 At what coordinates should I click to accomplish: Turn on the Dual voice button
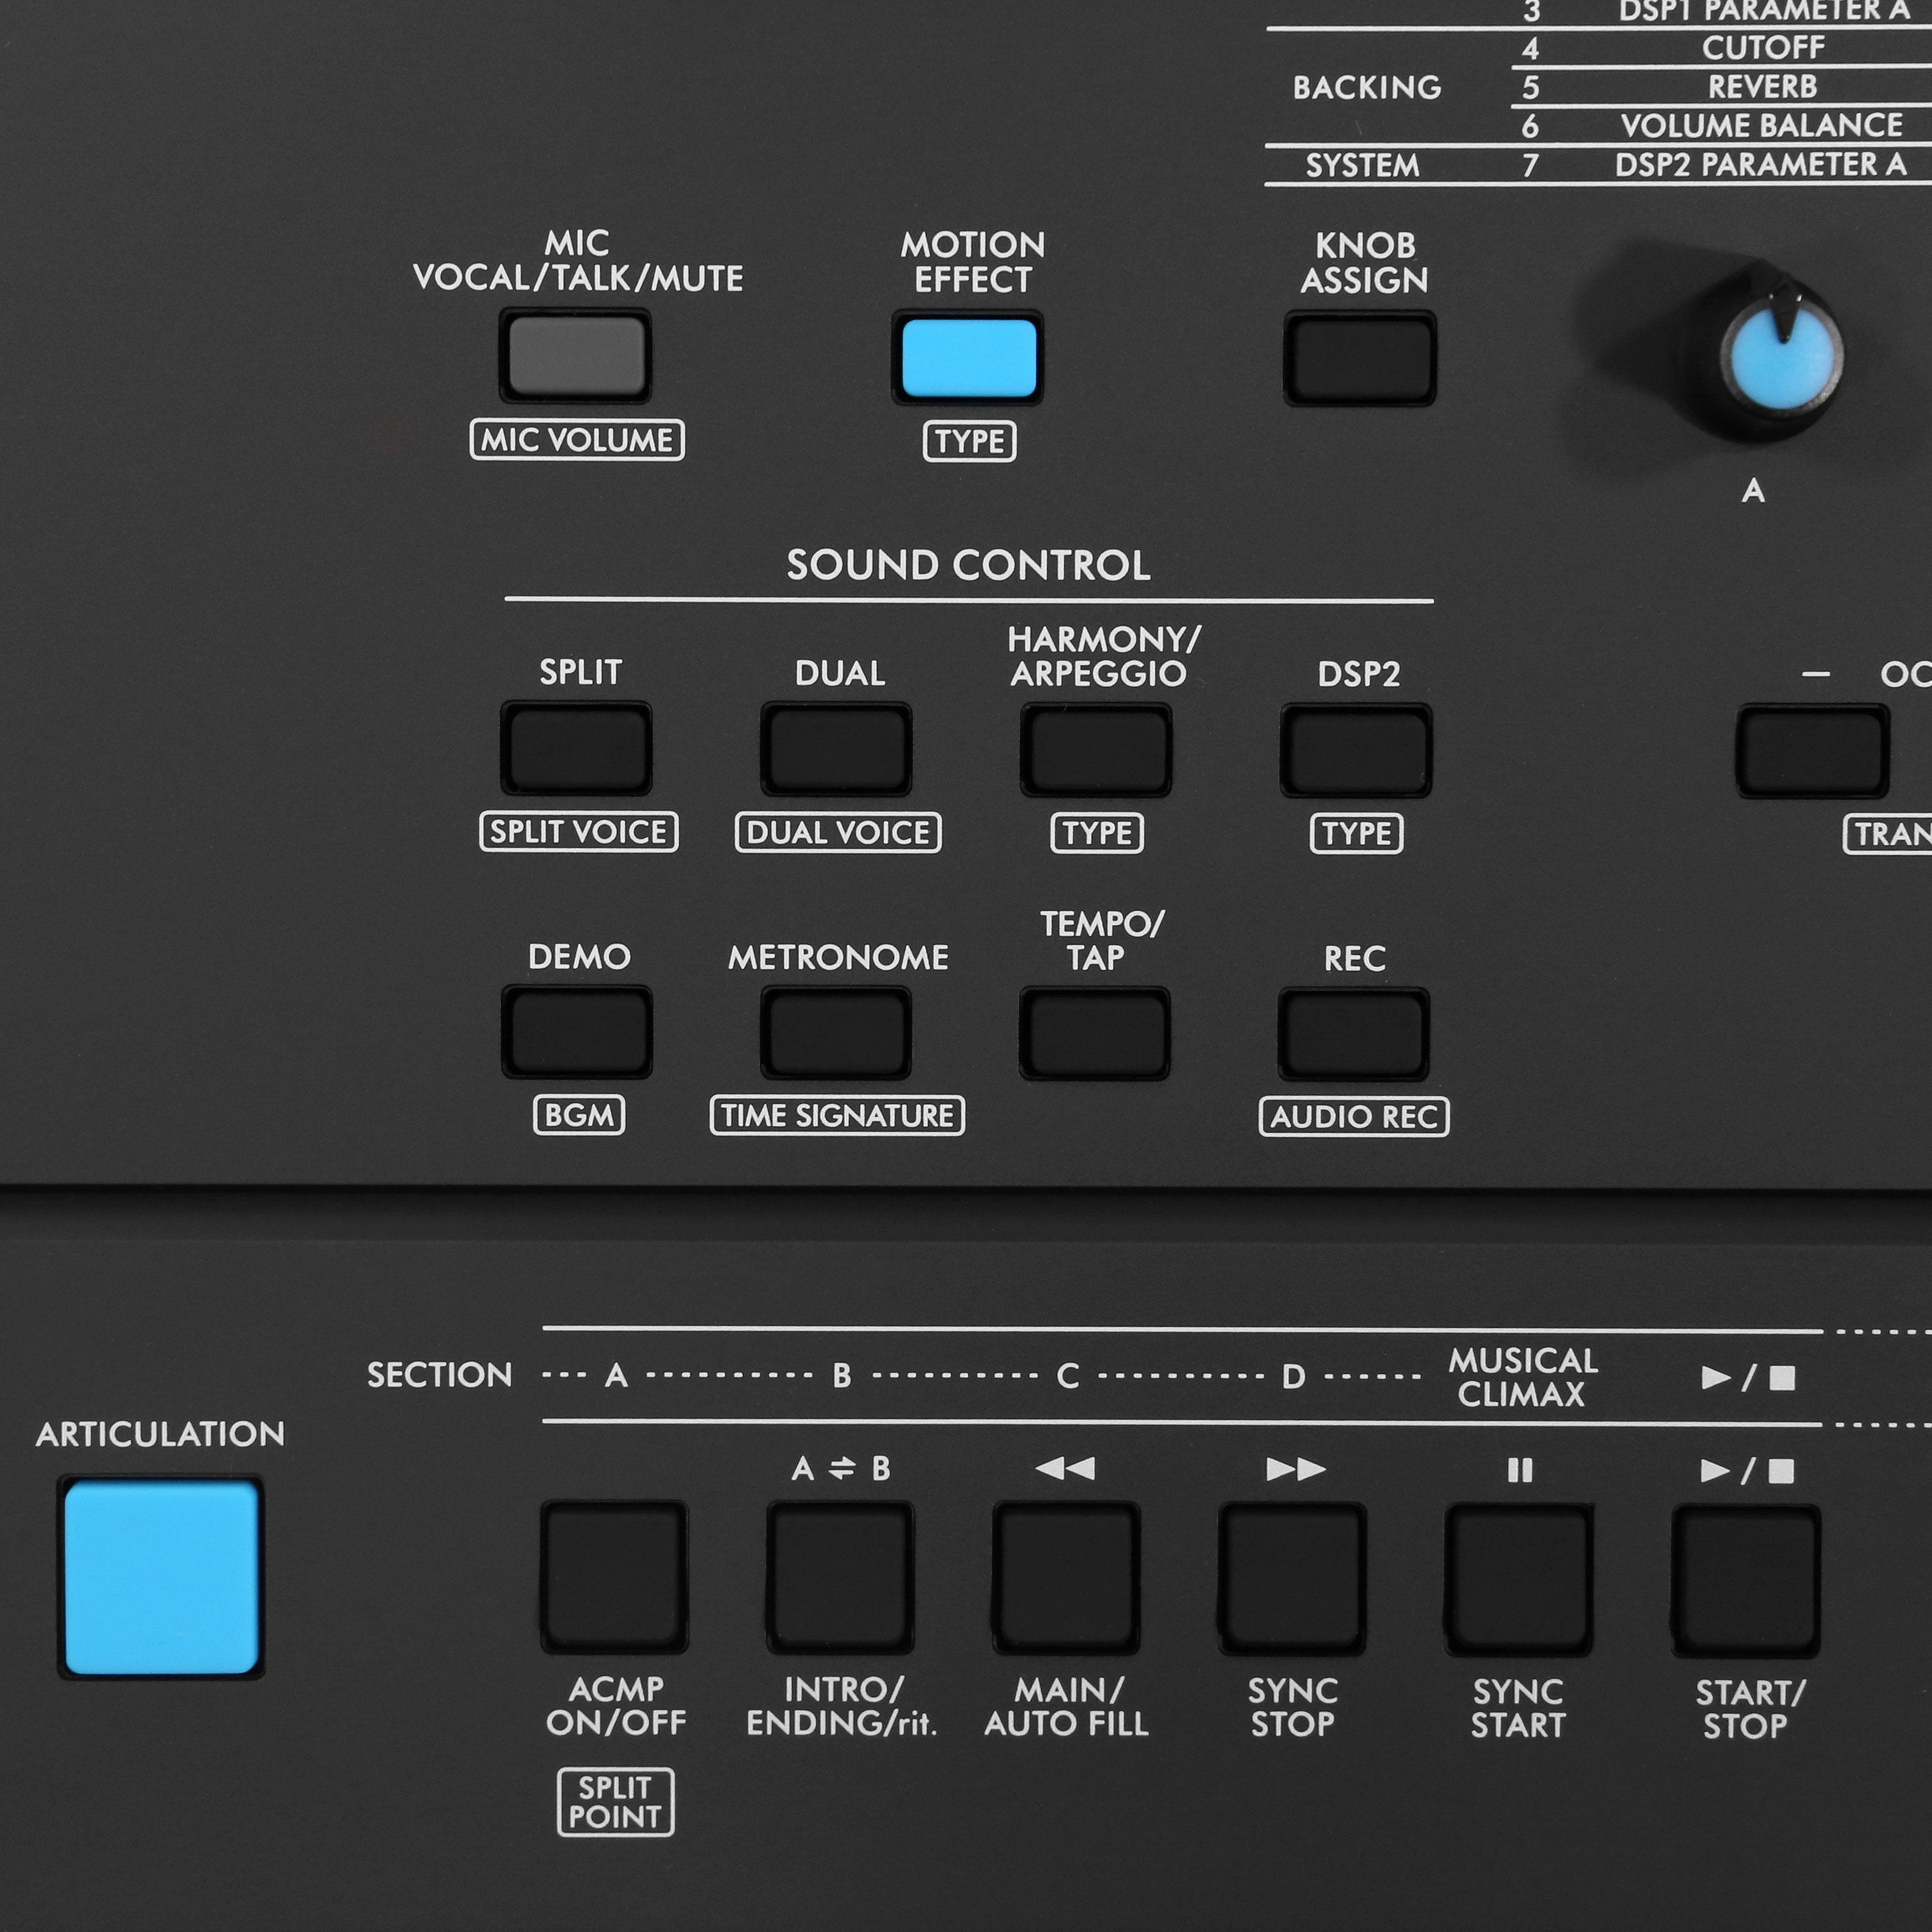[x=836, y=750]
